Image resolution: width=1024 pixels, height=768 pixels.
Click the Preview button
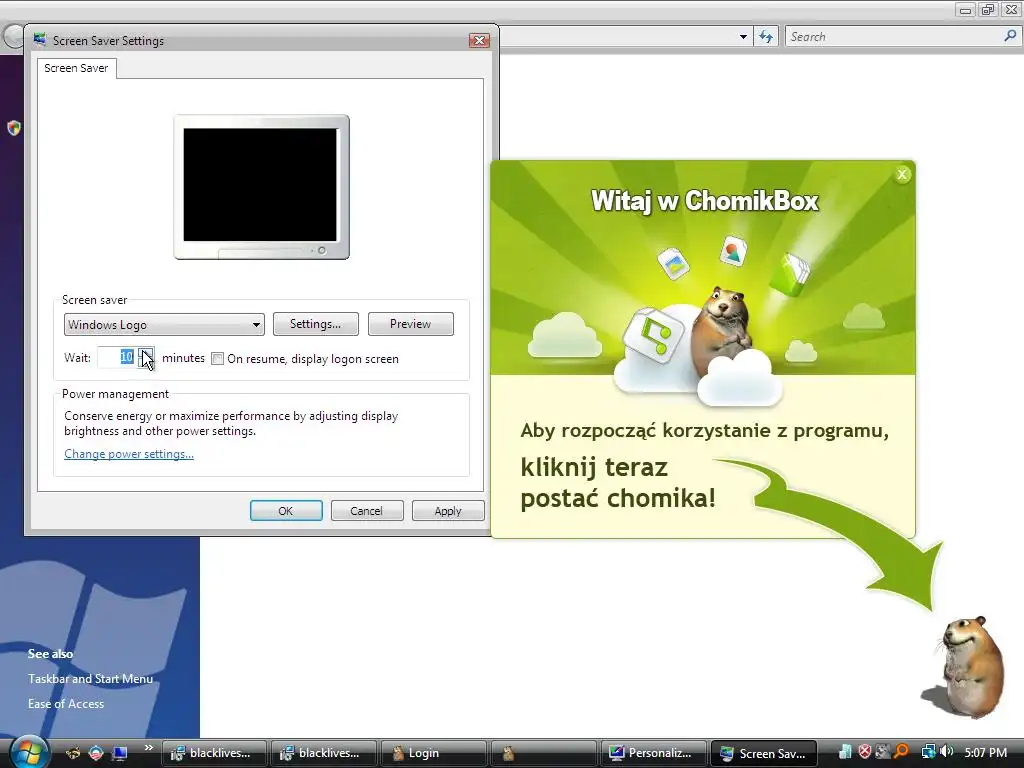(410, 324)
